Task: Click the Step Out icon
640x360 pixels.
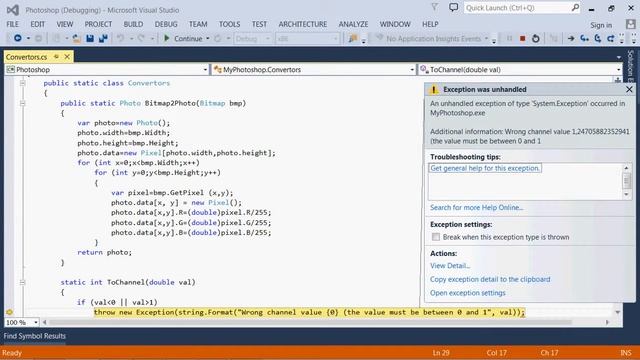Action: (x=611, y=38)
